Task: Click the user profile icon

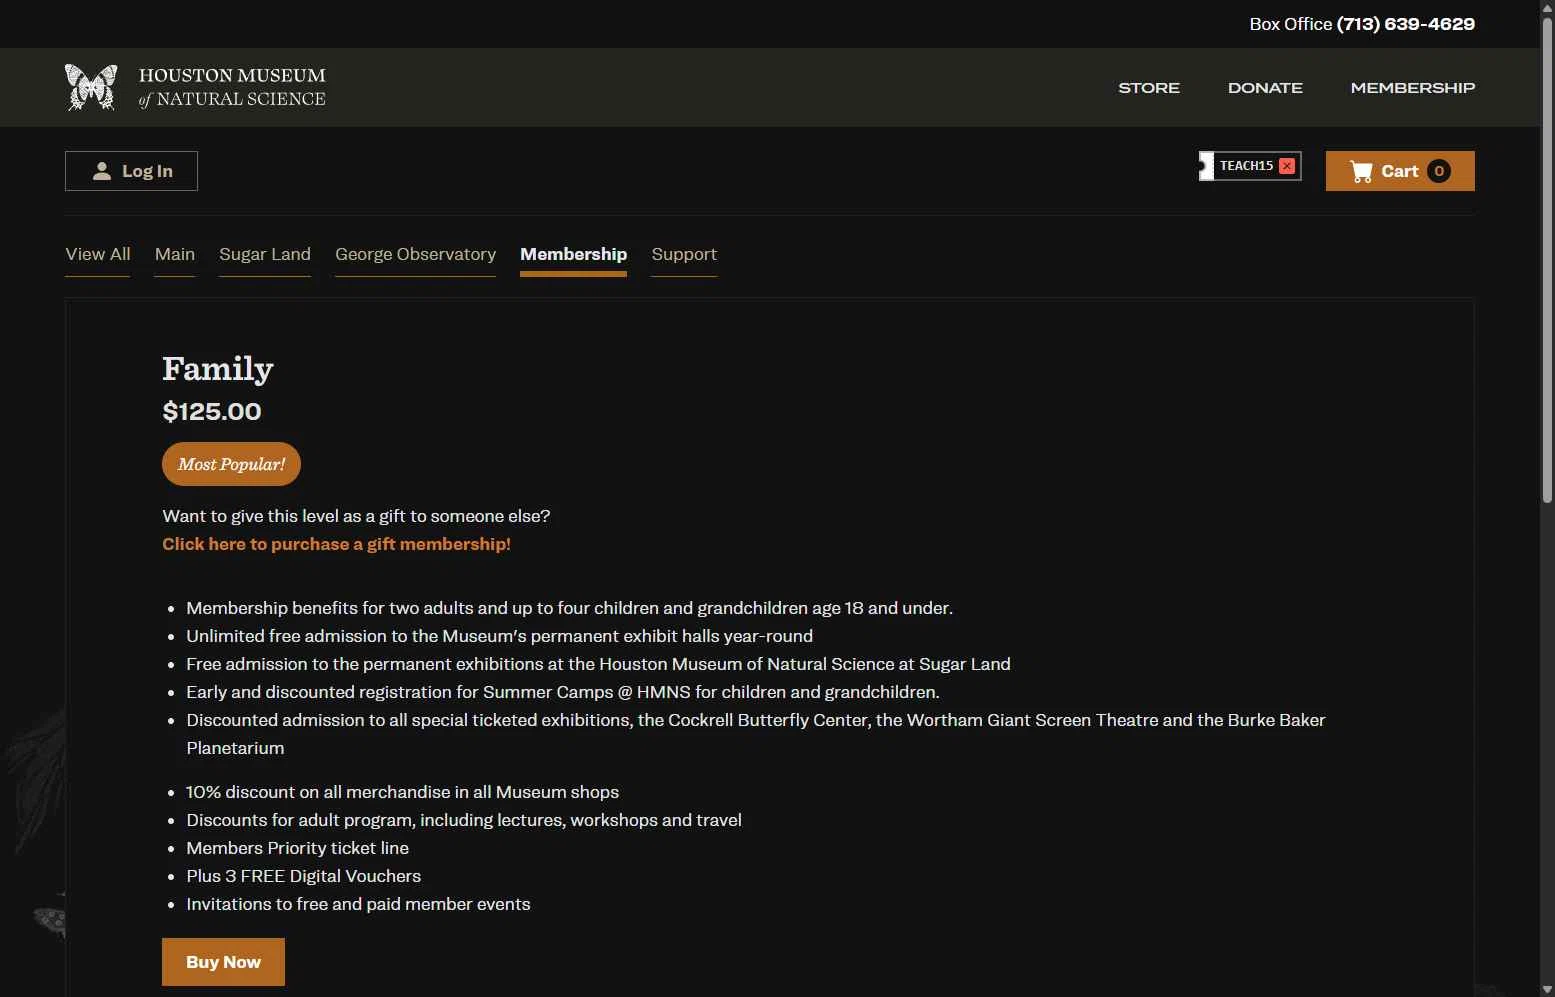Action: pos(102,171)
